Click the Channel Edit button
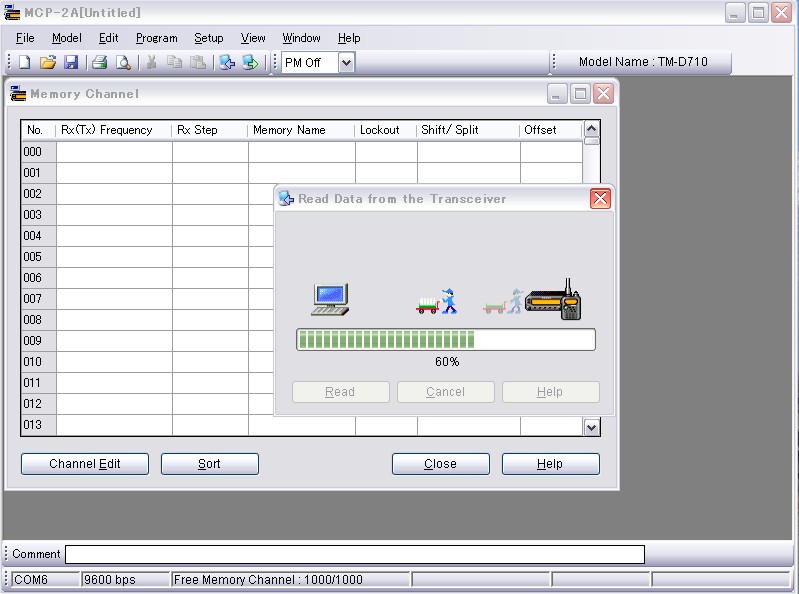 pos(85,464)
